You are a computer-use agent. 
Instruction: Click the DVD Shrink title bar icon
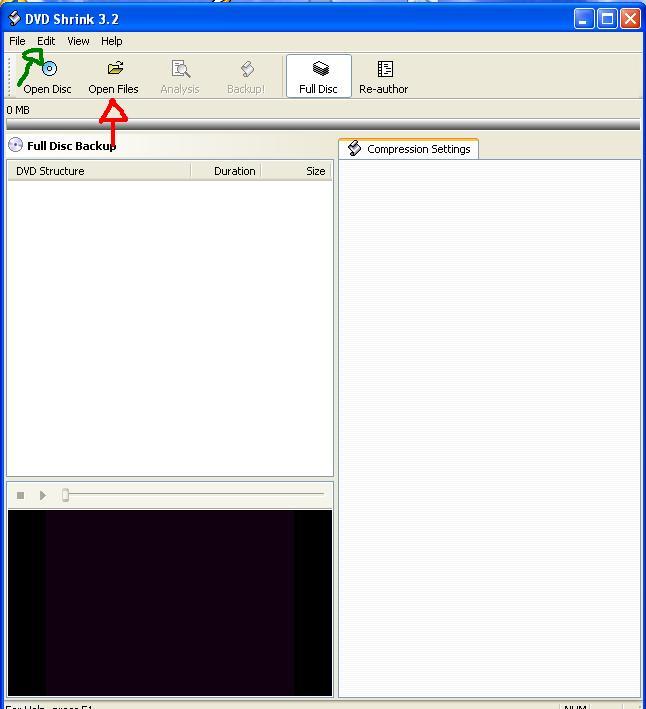pyautogui.click(x=14, y=19)
